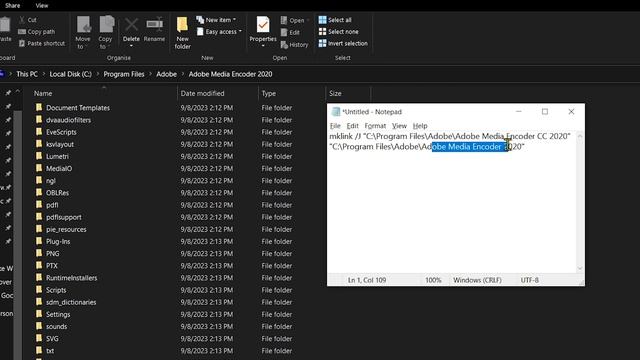Open the Notepad Help menu
The width and height of the screenshot is (640, 360).
pyautogui.click(x=420, y=126)
